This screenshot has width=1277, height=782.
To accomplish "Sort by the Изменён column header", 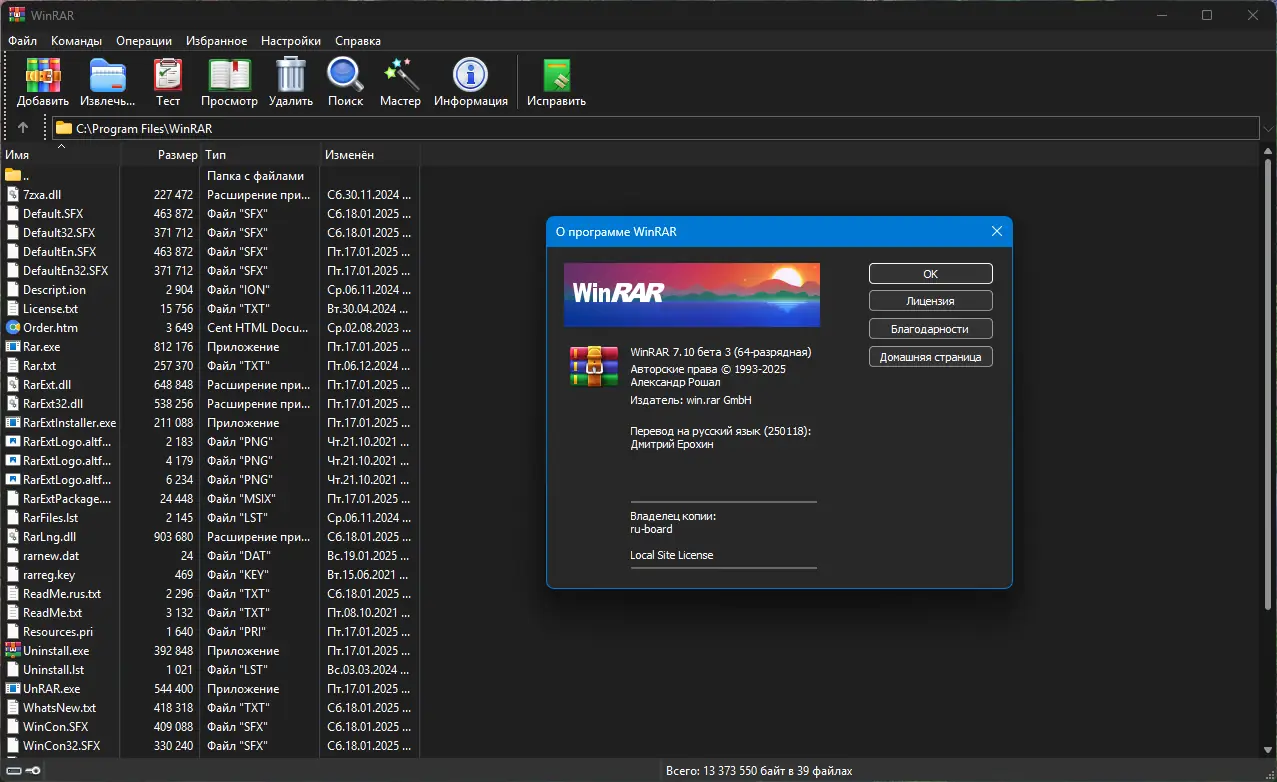I will point(369,155).
